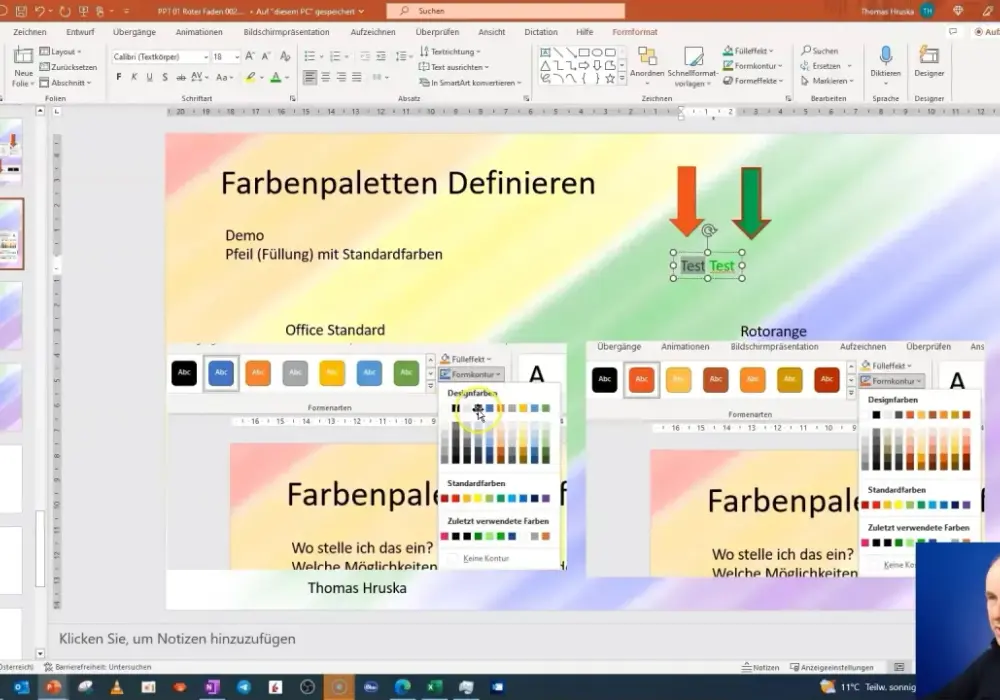Center the text alignment

[325, 77]
